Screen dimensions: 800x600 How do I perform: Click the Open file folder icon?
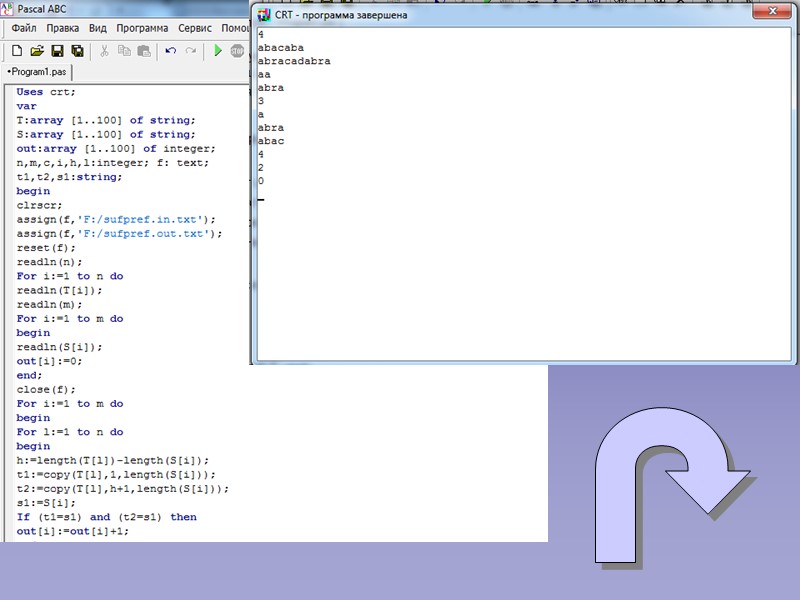coord(37,51)
